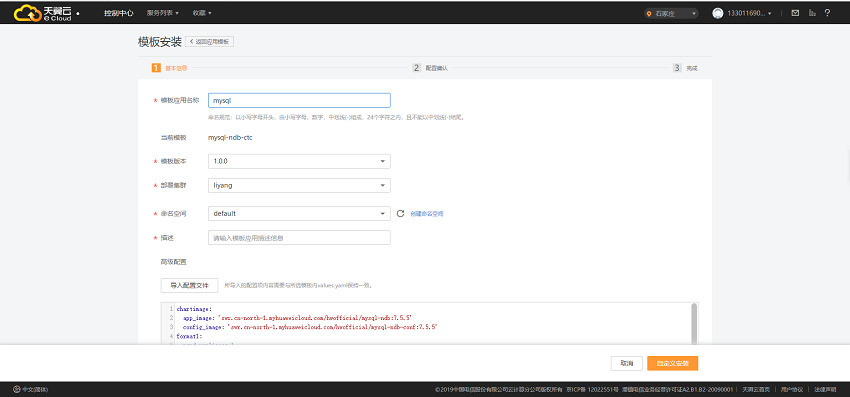850x397 pixels.
Task: Click the globe language icon in footer
Action: click(17, 389)
